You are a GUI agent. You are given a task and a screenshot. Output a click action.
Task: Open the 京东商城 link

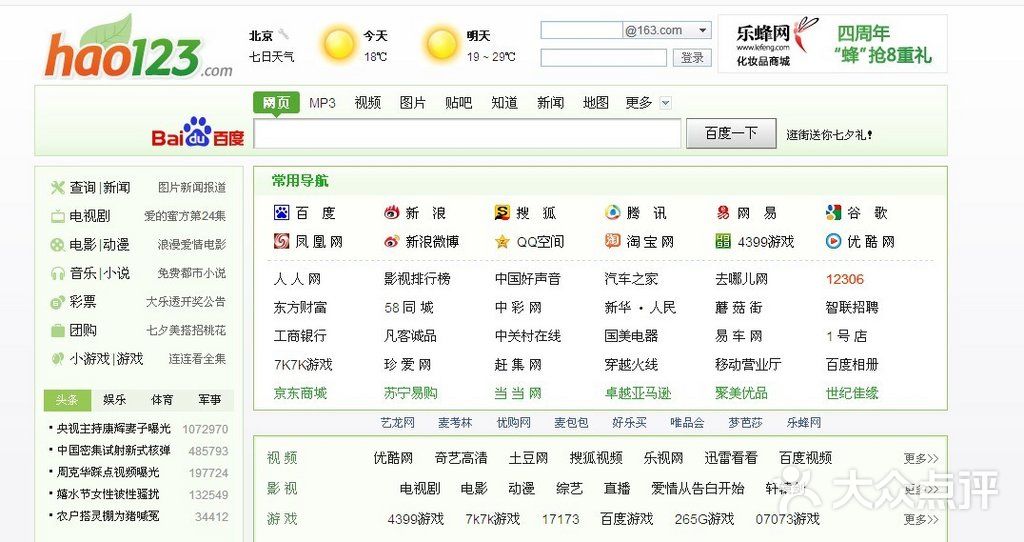click(x=300, y=393)
